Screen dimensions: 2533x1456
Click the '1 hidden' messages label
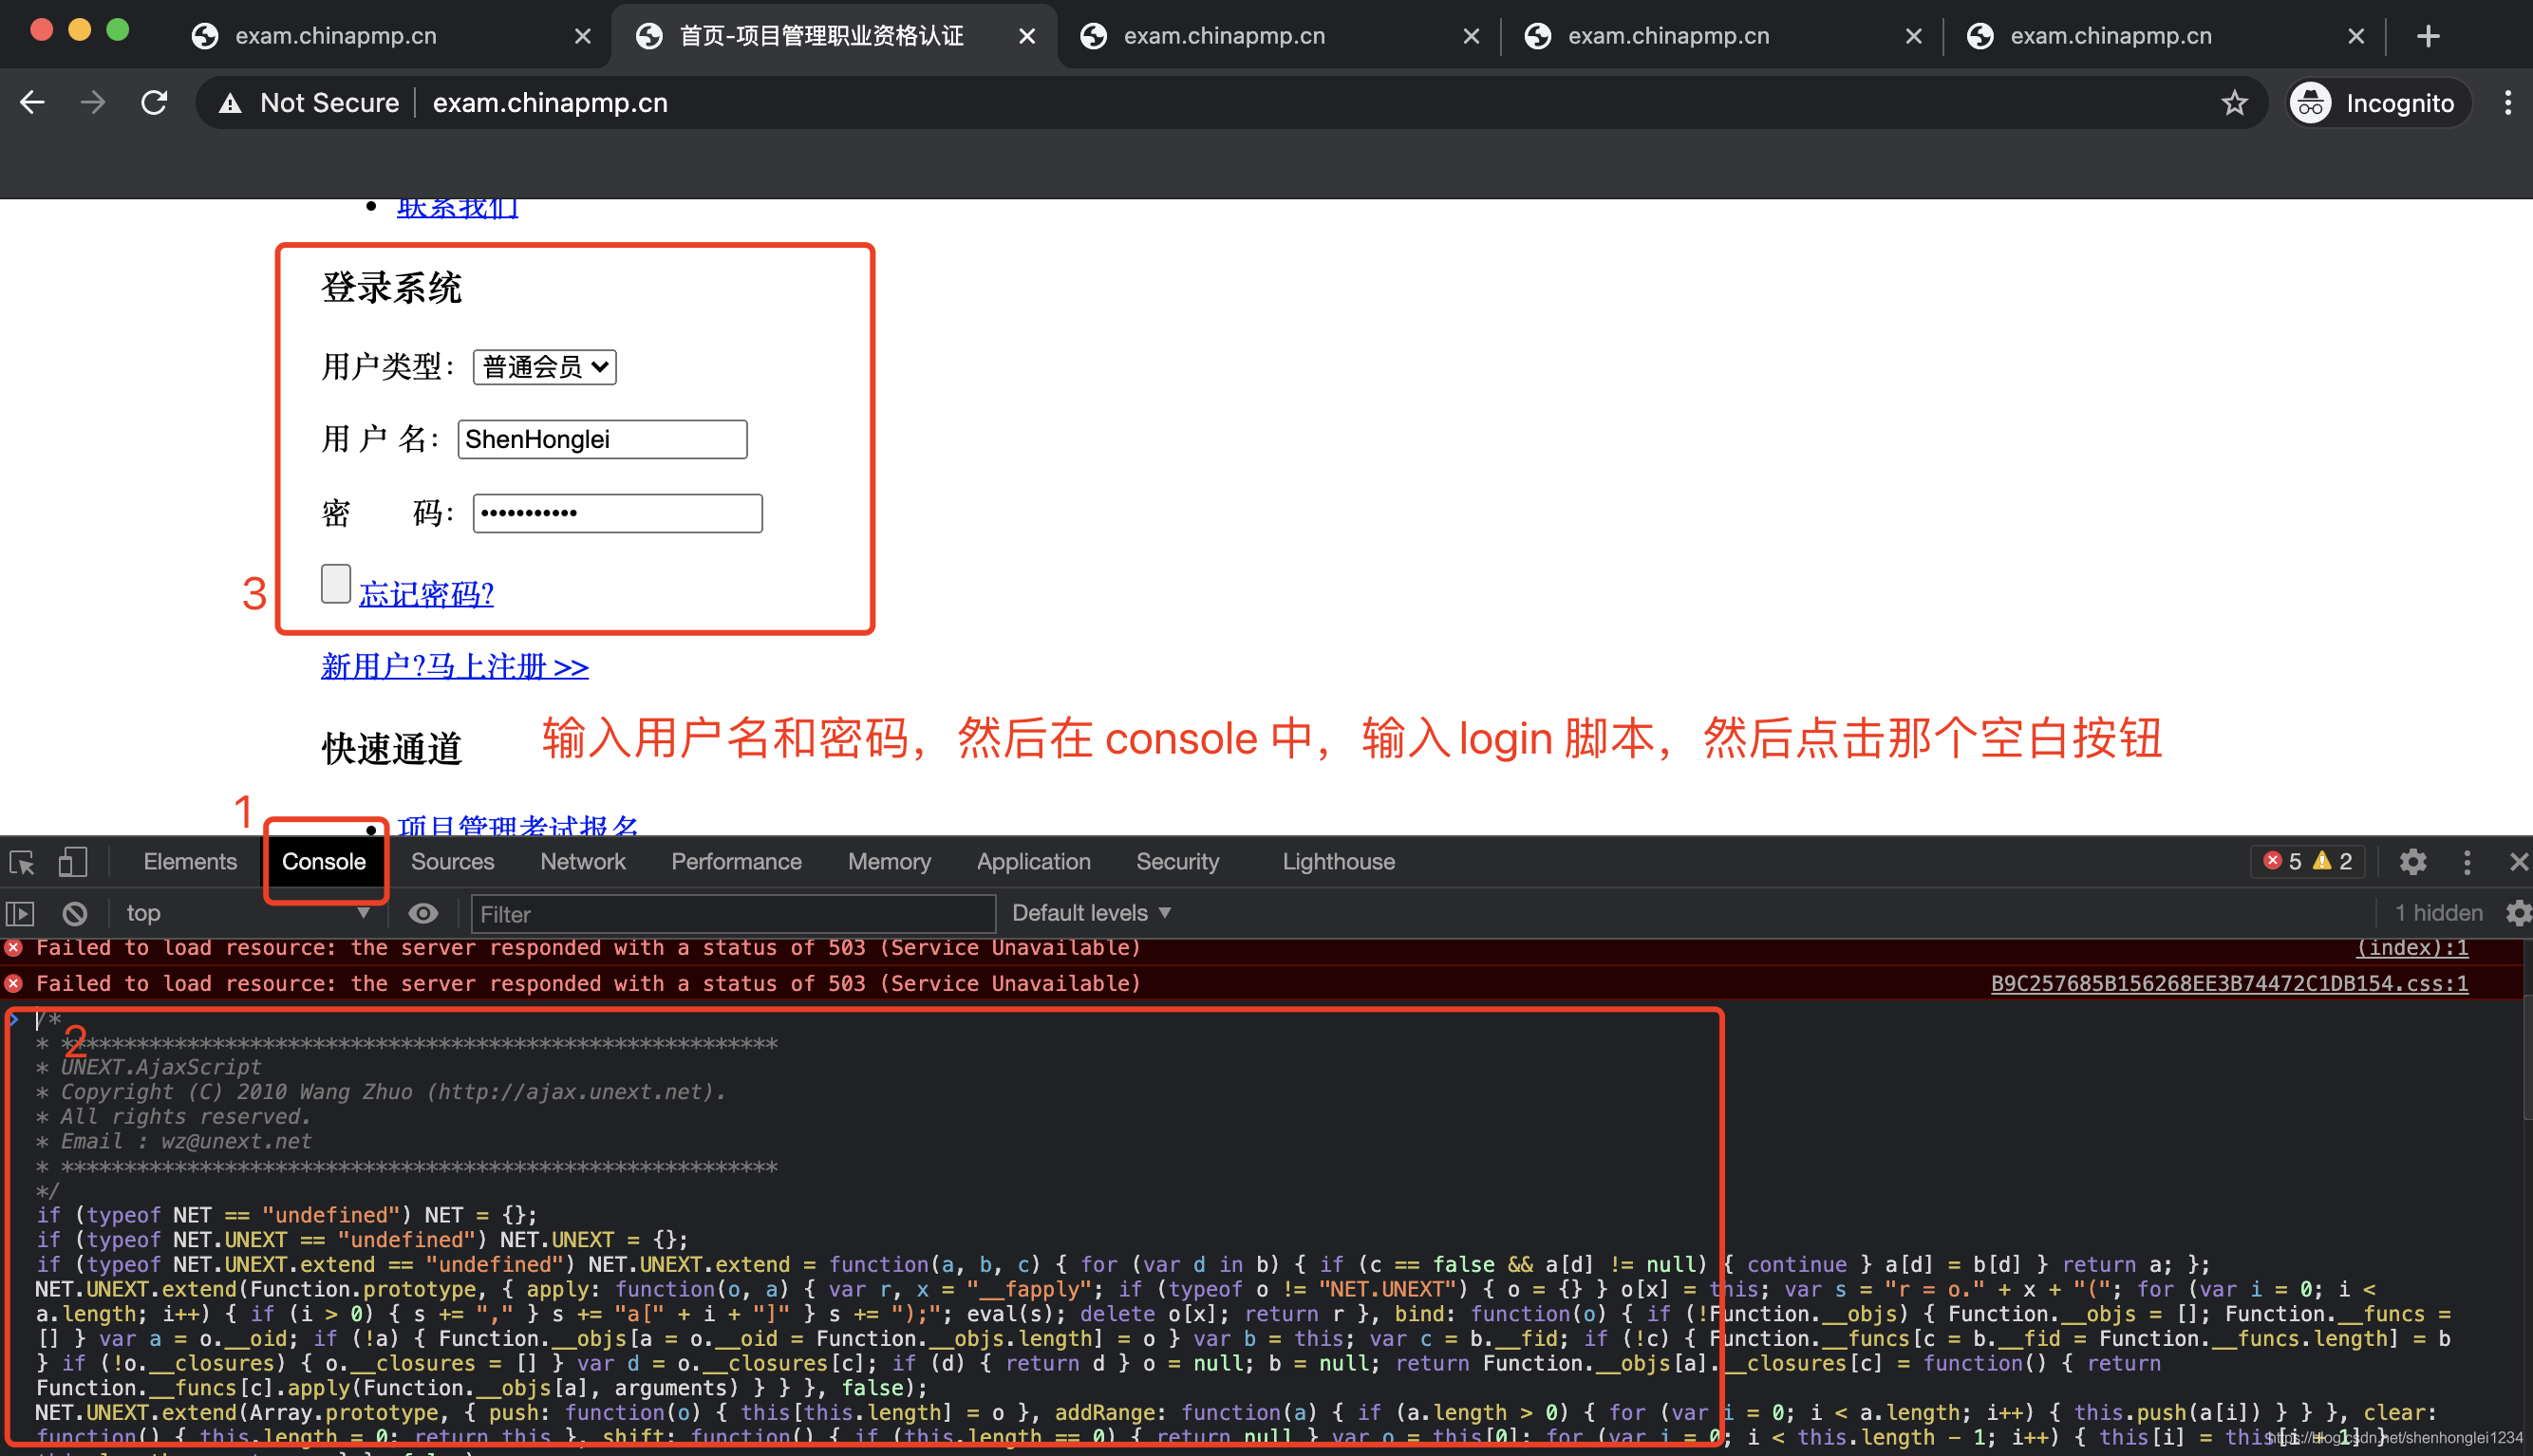2439,913
